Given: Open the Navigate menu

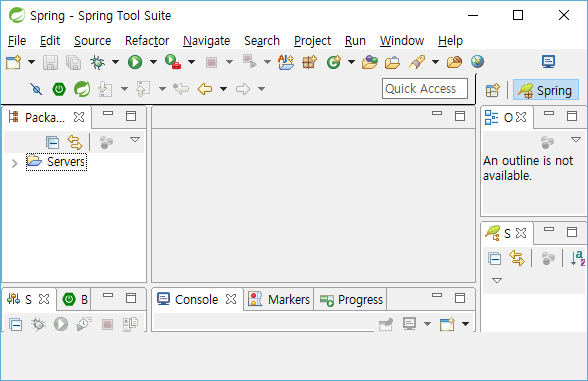Looking at the screenshot, I should coord(207,40).
